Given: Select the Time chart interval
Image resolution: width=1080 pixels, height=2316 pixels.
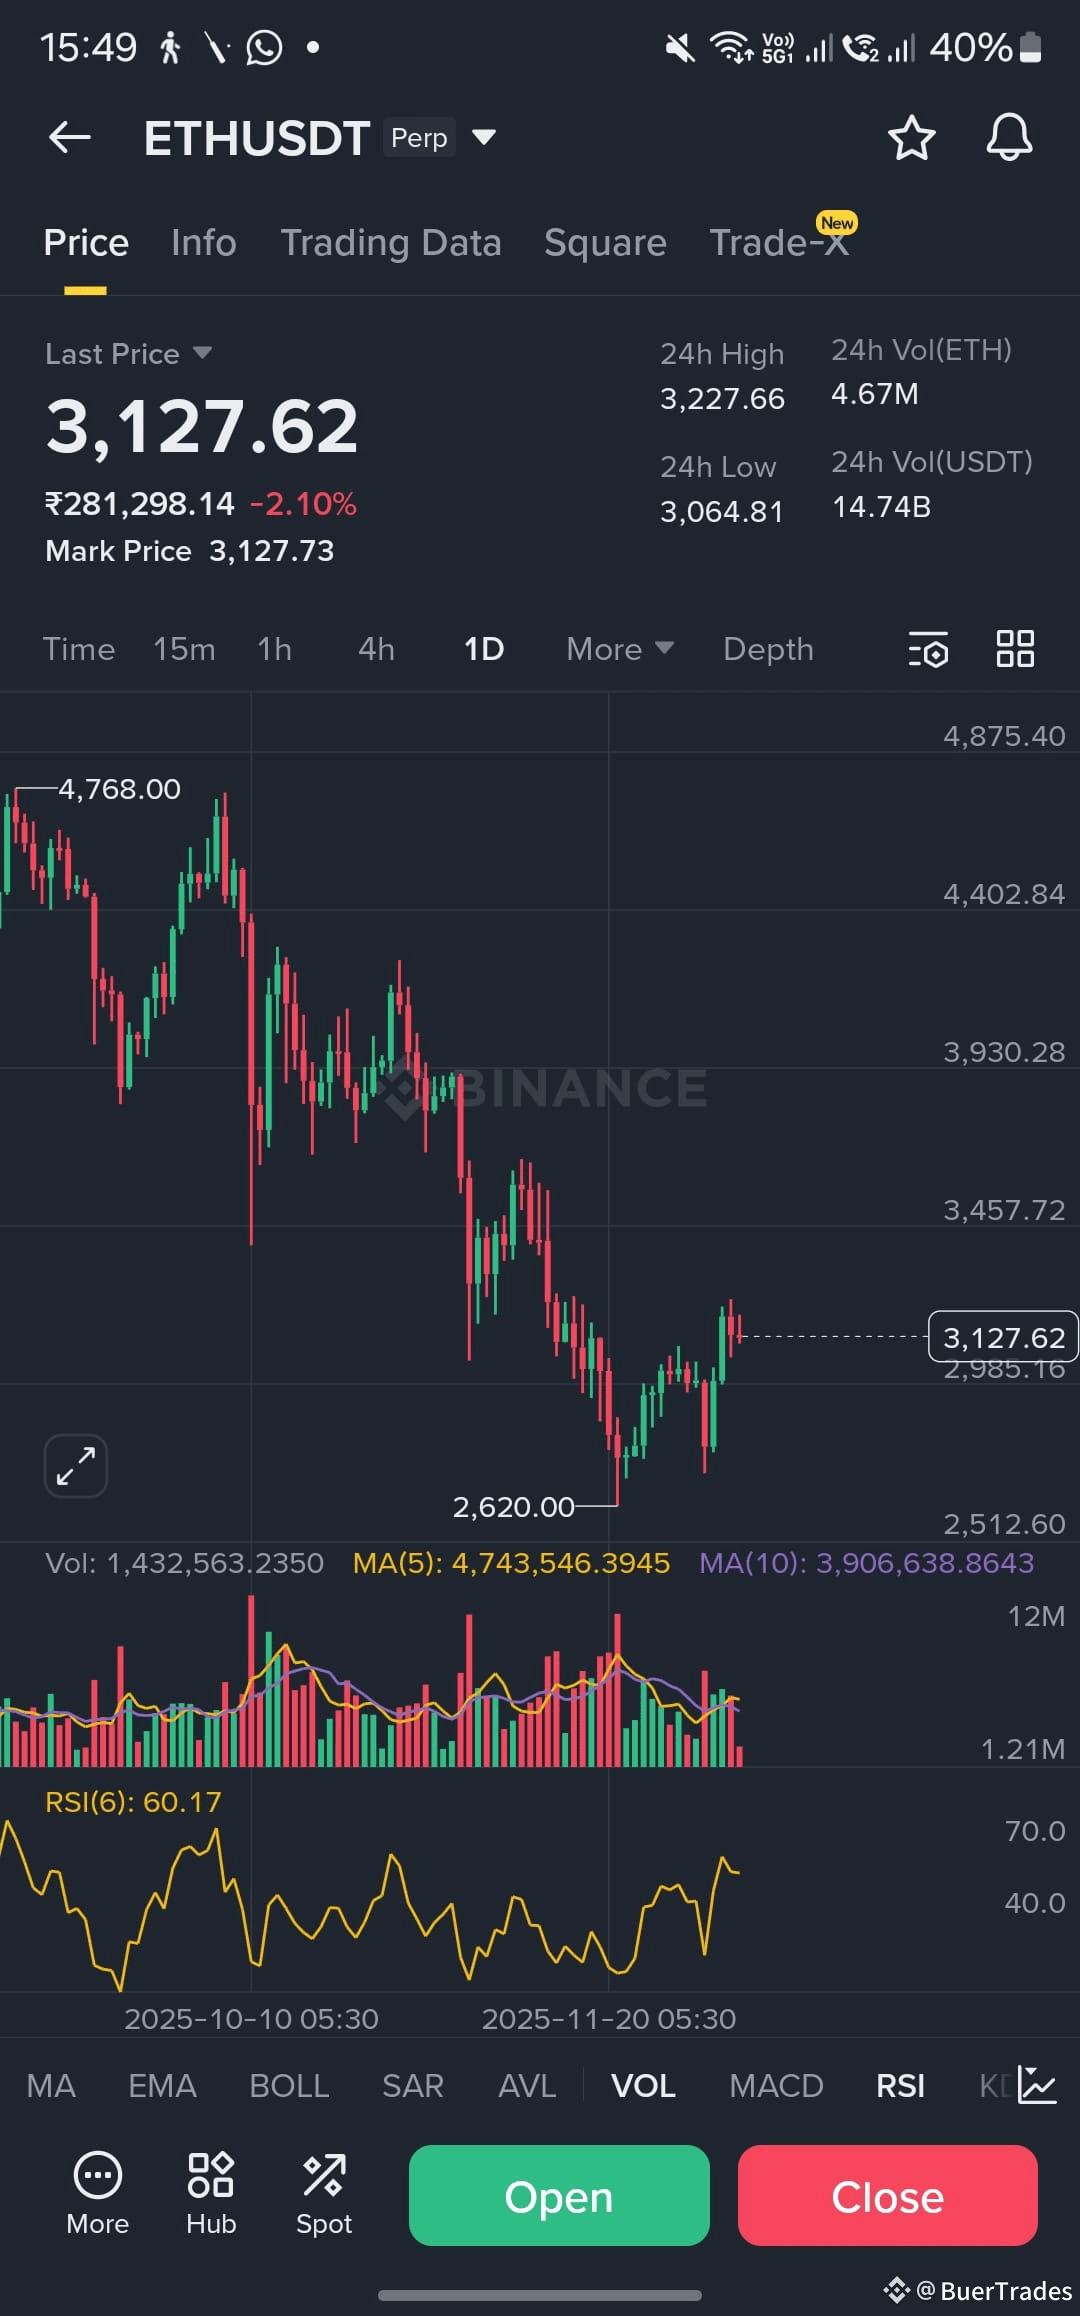Looking at the screenshot, I should pos(79,649).
